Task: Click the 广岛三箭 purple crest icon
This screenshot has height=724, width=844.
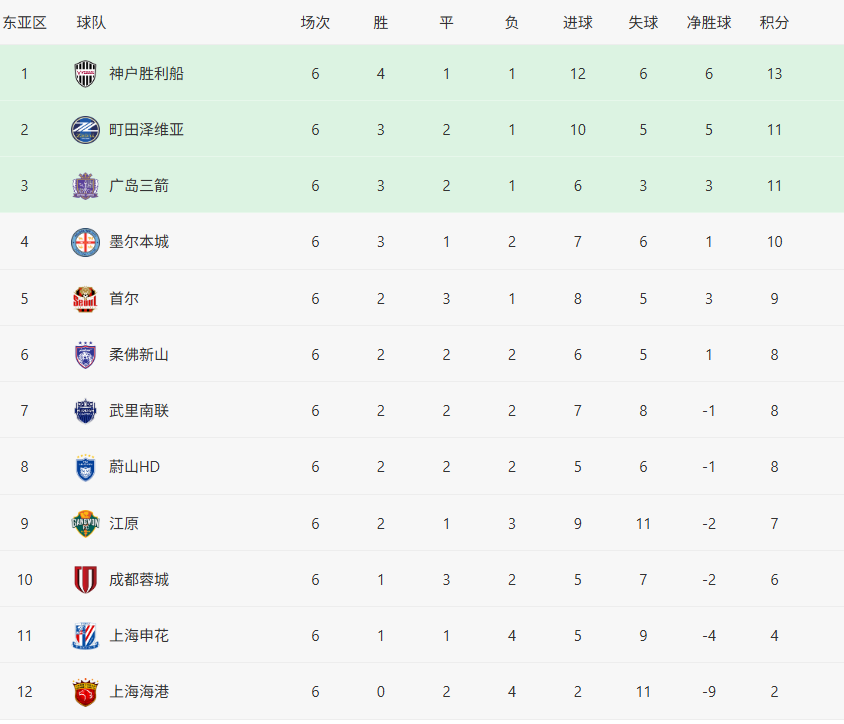Action: pos(85,186)
